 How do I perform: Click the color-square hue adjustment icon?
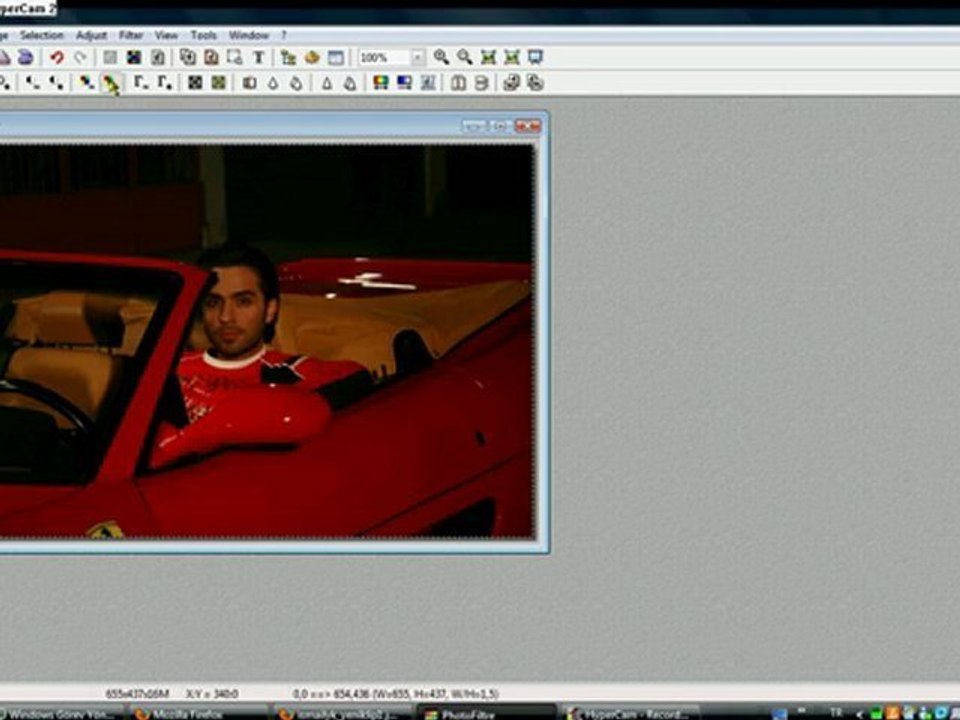point(380,83)
